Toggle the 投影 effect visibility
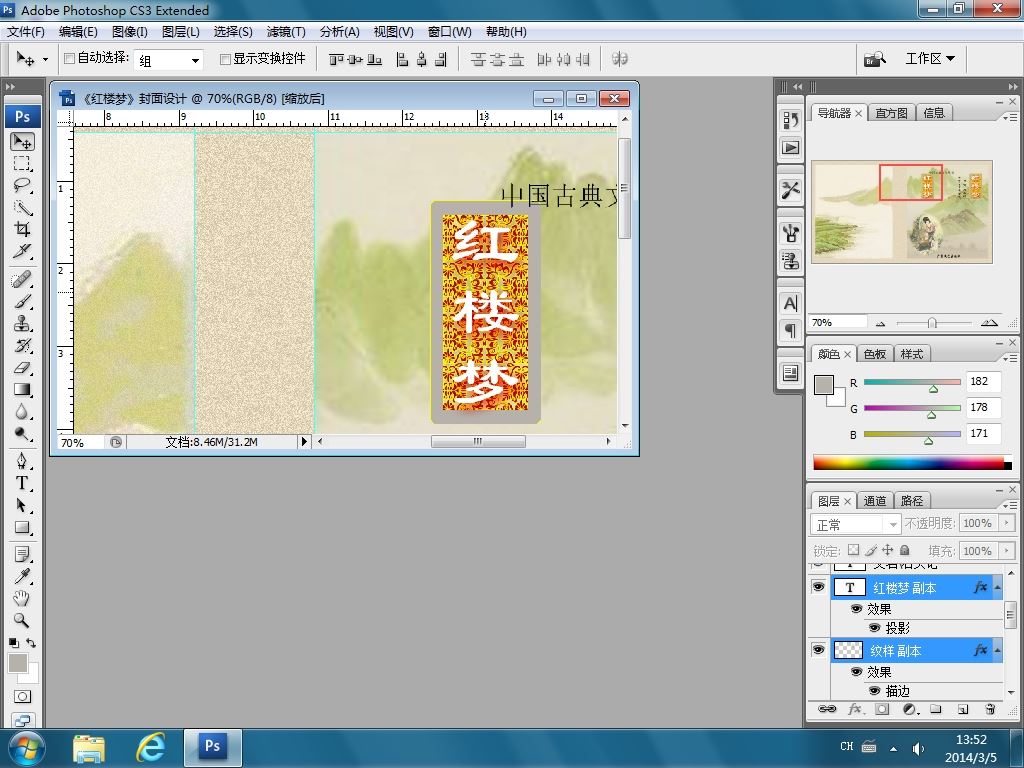The image size is (1024, 768). pyautogui.click(x=875, y=628)
